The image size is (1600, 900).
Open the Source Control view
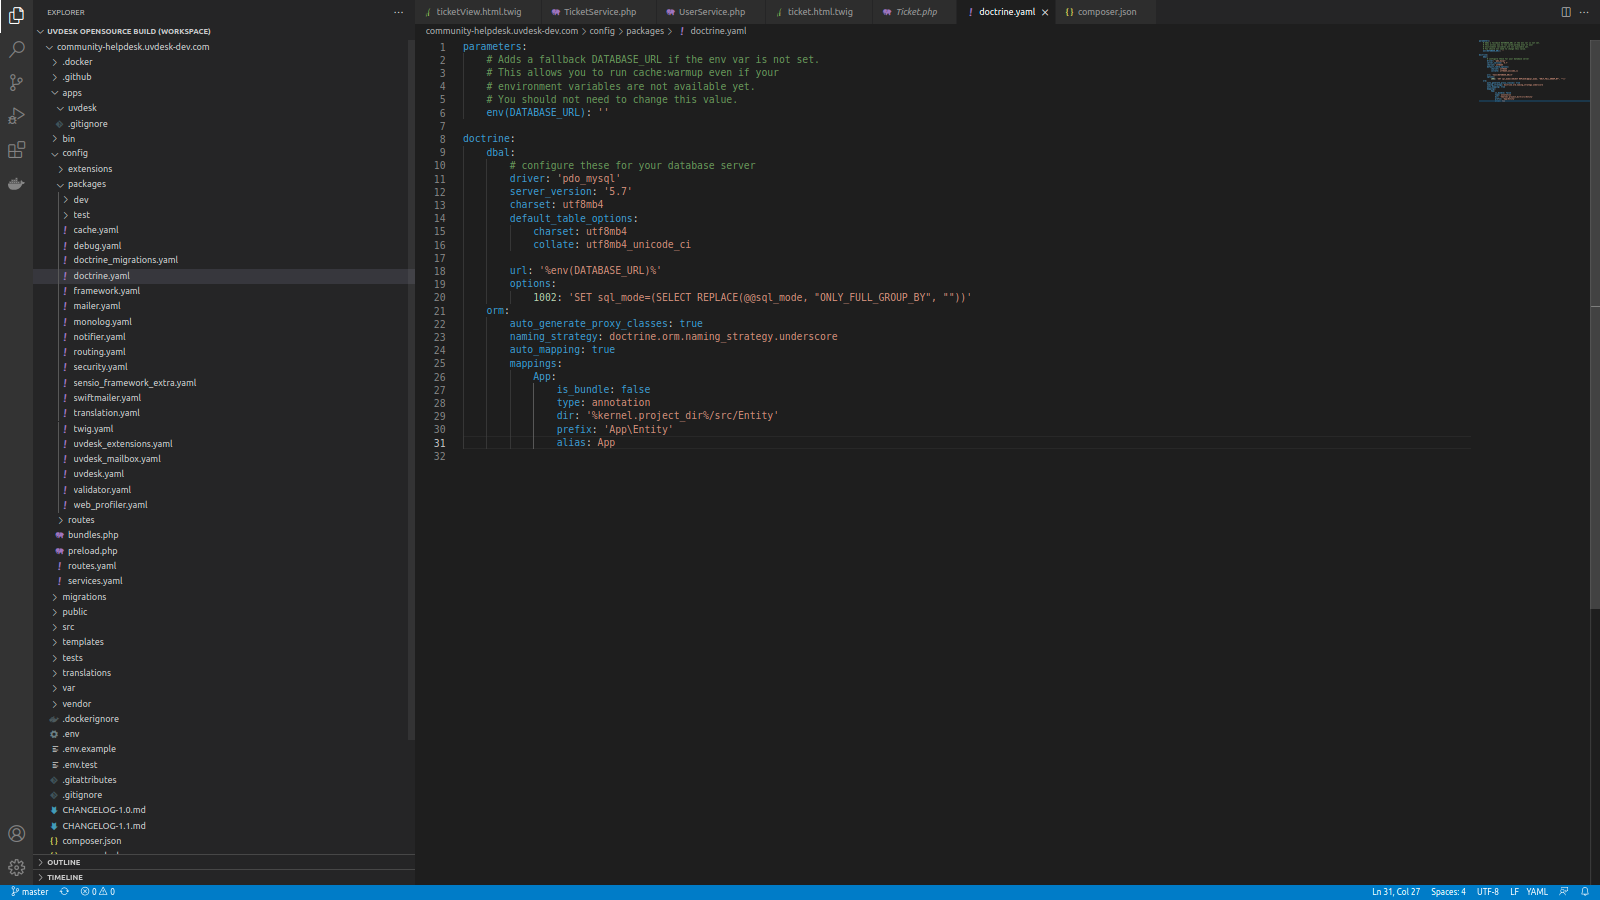(x=16, y=83)
